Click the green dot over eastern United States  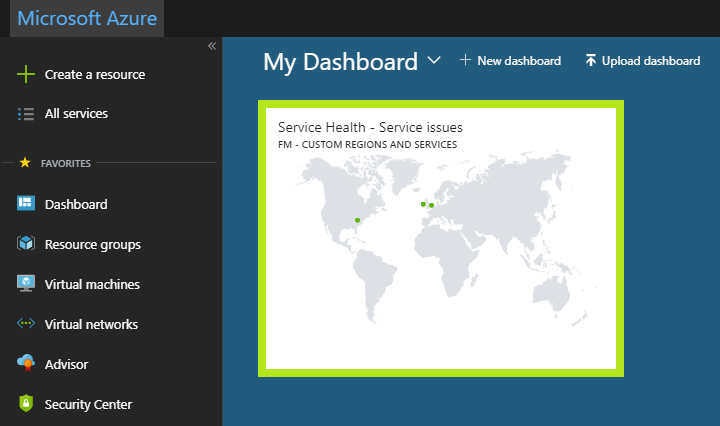357,220
